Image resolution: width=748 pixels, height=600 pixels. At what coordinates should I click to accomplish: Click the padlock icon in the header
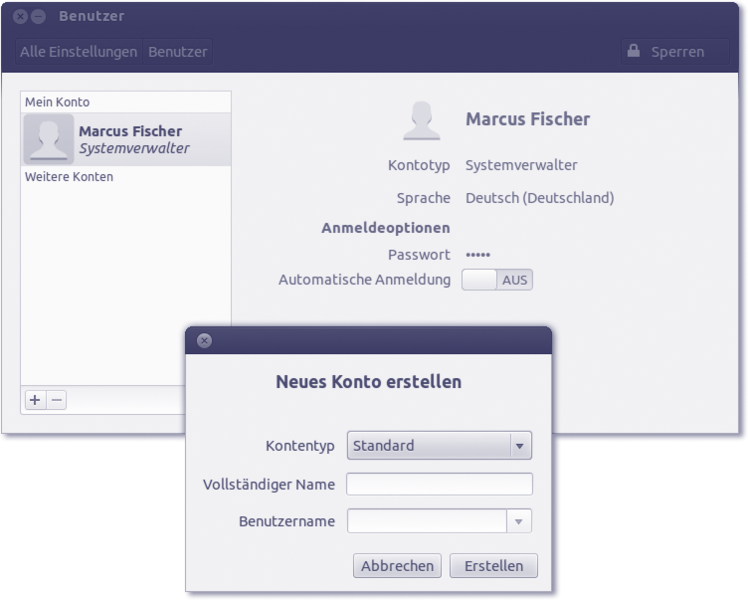pos(633,51)
